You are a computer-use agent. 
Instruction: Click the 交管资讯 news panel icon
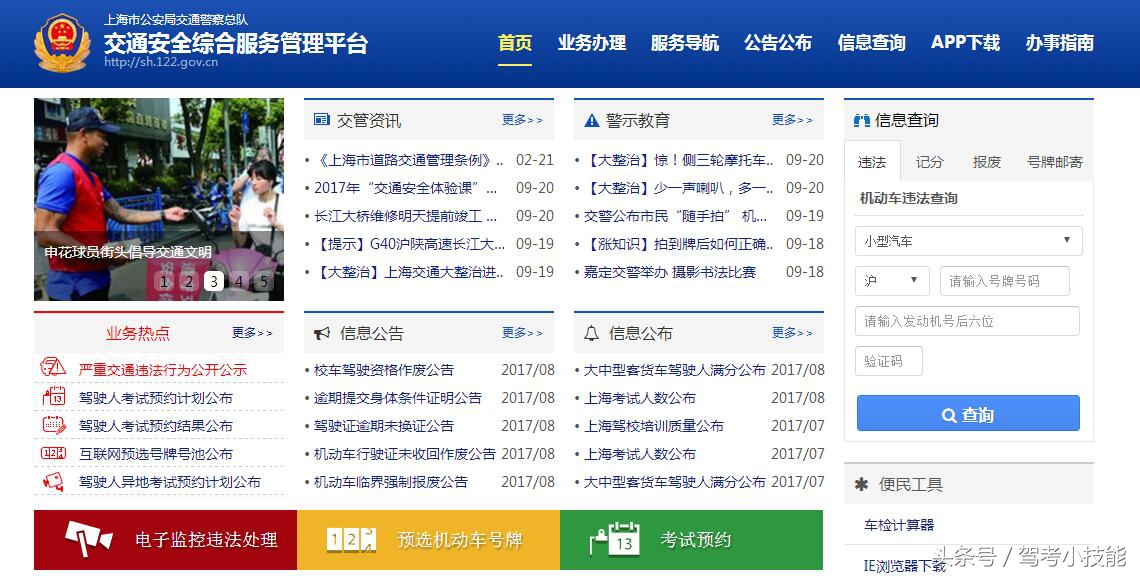tap(322, 119)
